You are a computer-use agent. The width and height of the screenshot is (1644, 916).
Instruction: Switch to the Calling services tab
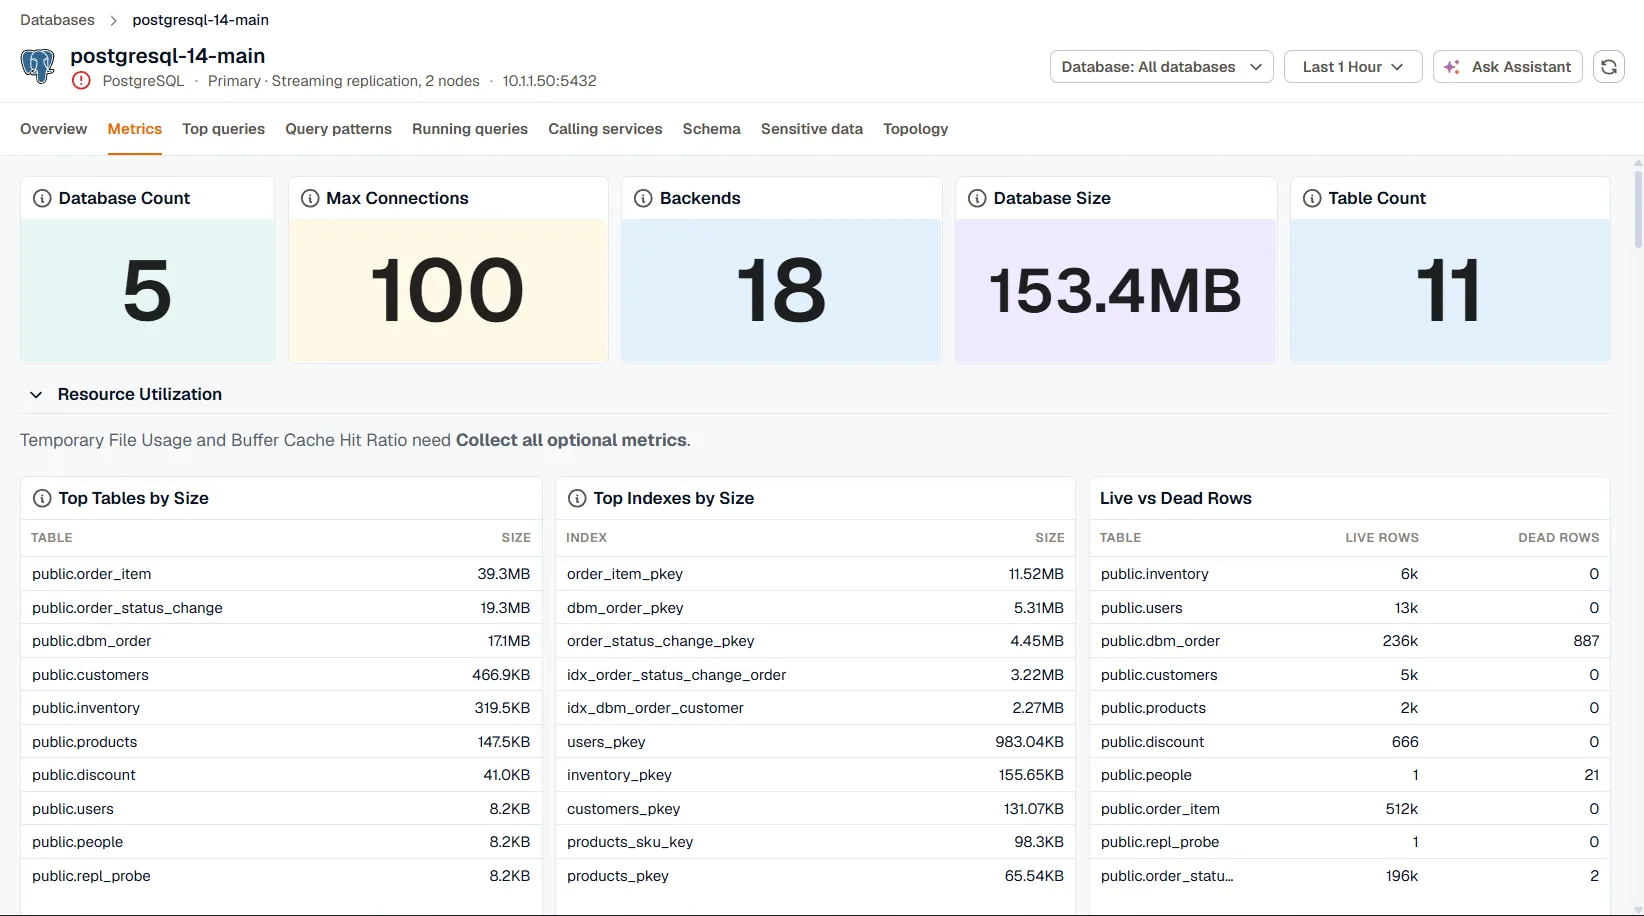(x=605, y=129)
